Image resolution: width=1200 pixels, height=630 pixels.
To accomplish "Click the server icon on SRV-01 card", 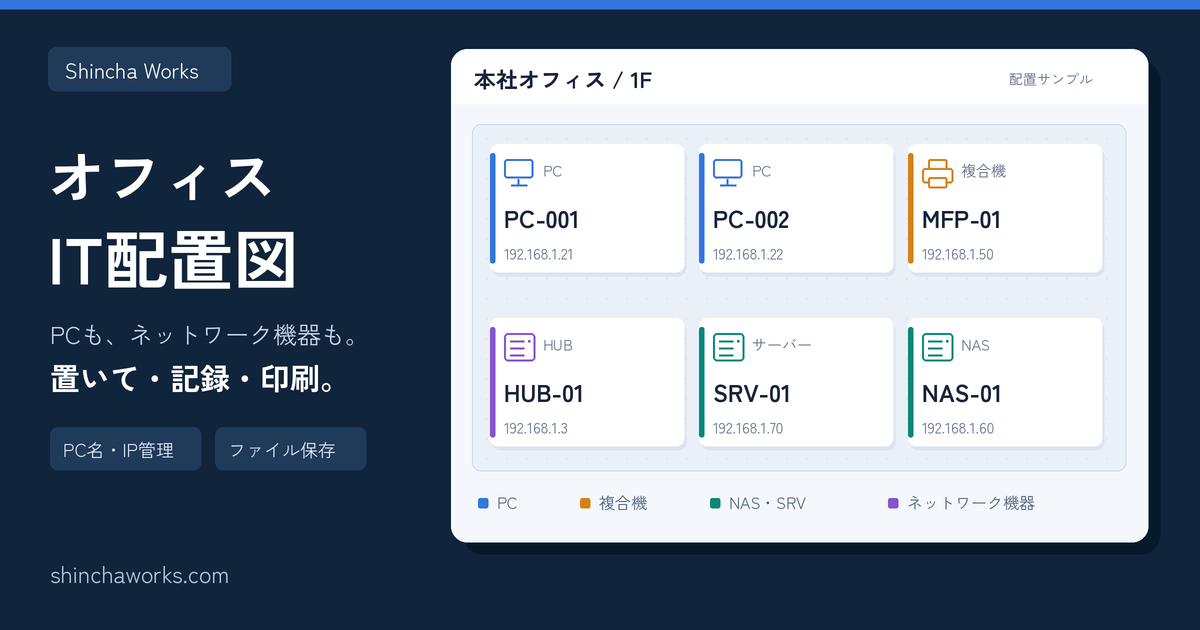I will [x=728, y=346].
